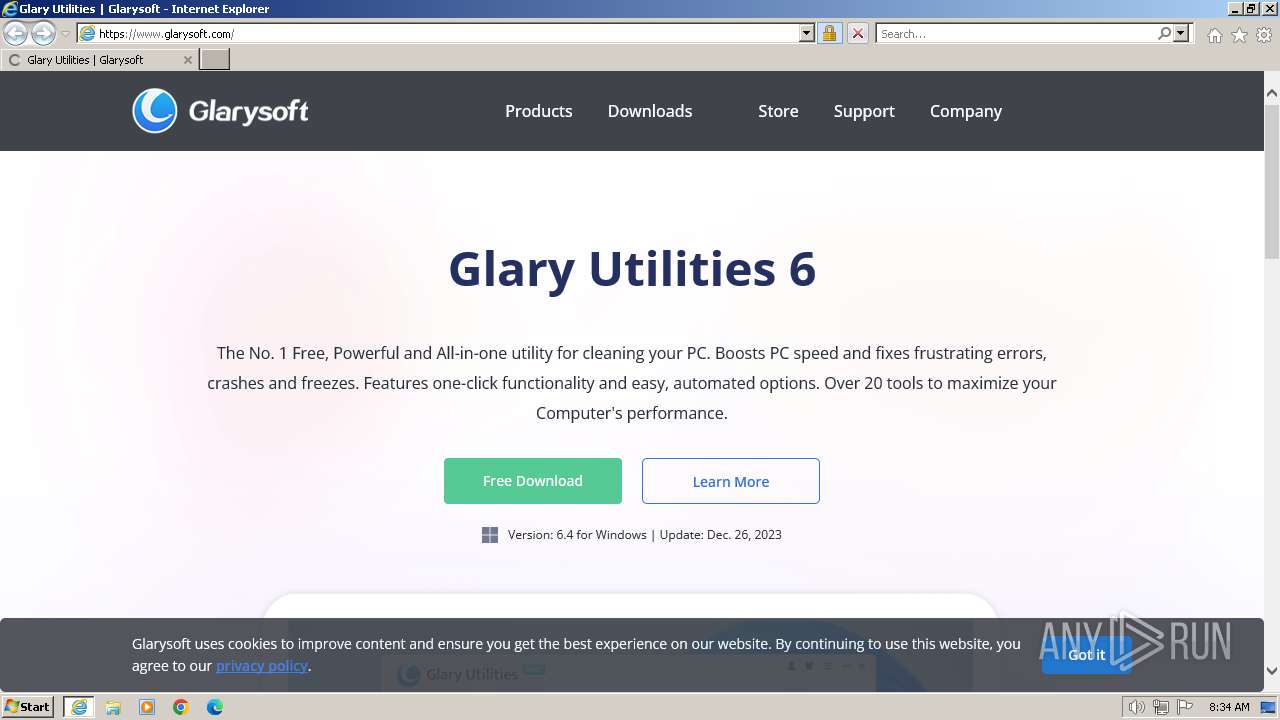Open the privacy policy link
Screen dimensions: 1280x720
[x=262, y=666]
